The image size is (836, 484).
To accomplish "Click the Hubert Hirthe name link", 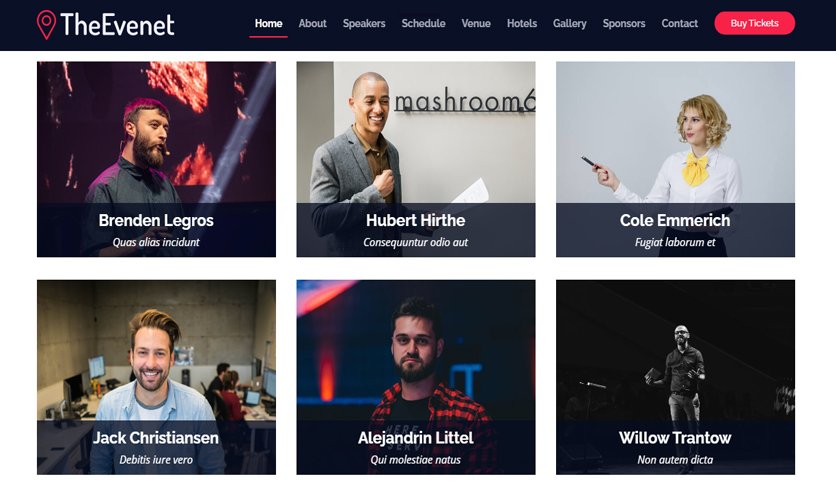I will coord(416,220).
